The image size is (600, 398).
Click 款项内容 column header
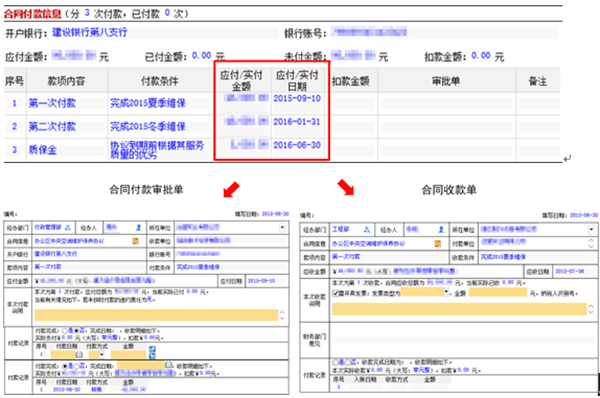66,81
